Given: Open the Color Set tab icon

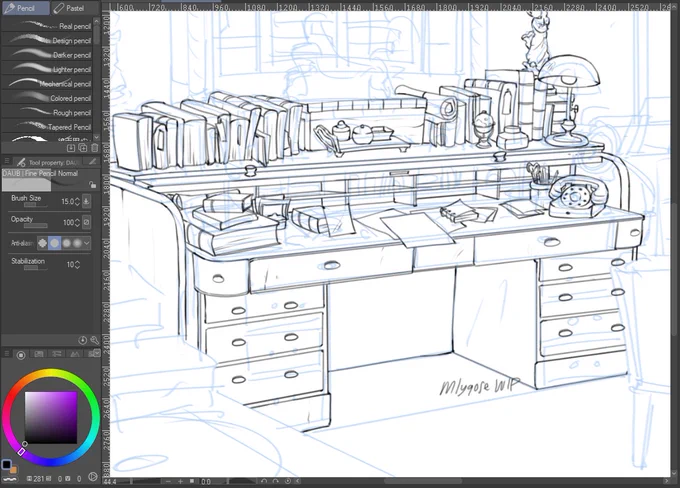Looking at the screenshot, I should click(x=39, y=354).
